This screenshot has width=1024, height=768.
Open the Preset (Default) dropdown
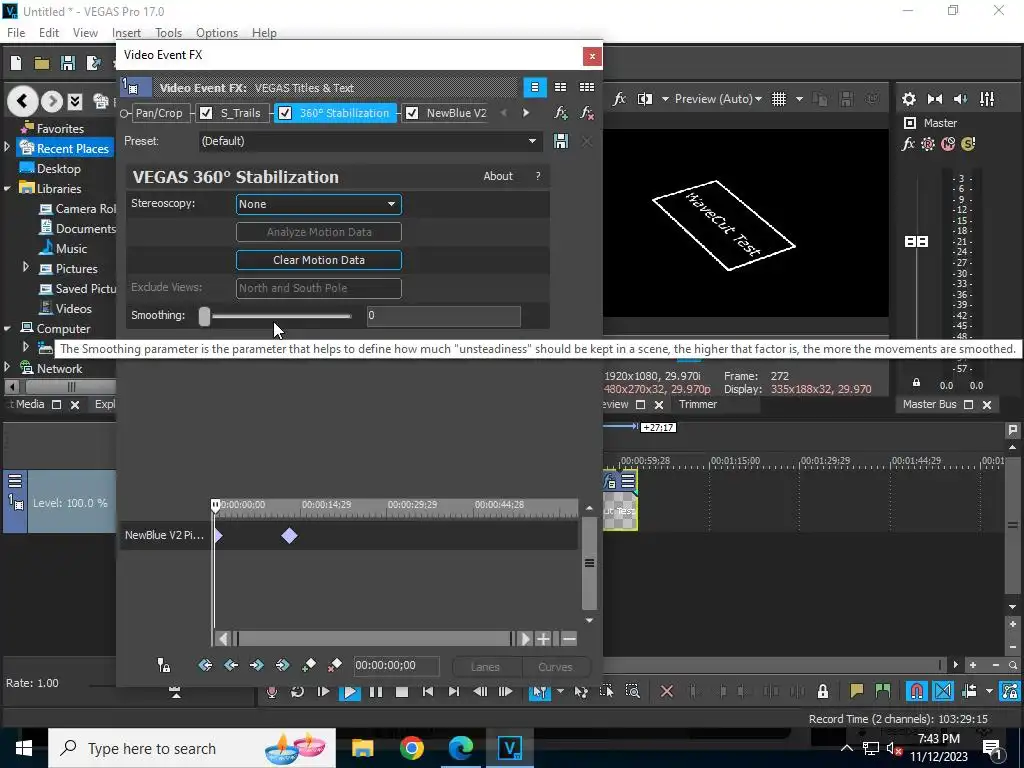370,141
